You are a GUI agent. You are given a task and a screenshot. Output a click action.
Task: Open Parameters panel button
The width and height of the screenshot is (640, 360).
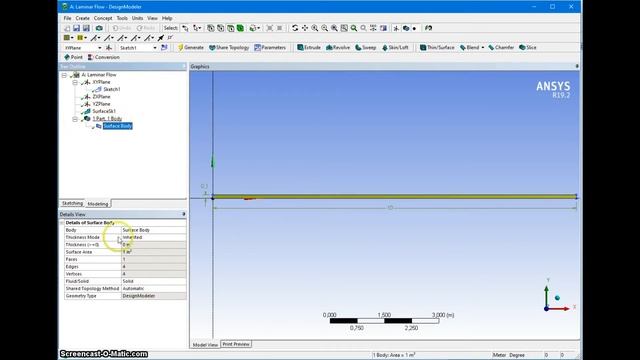tap(270, 48)
